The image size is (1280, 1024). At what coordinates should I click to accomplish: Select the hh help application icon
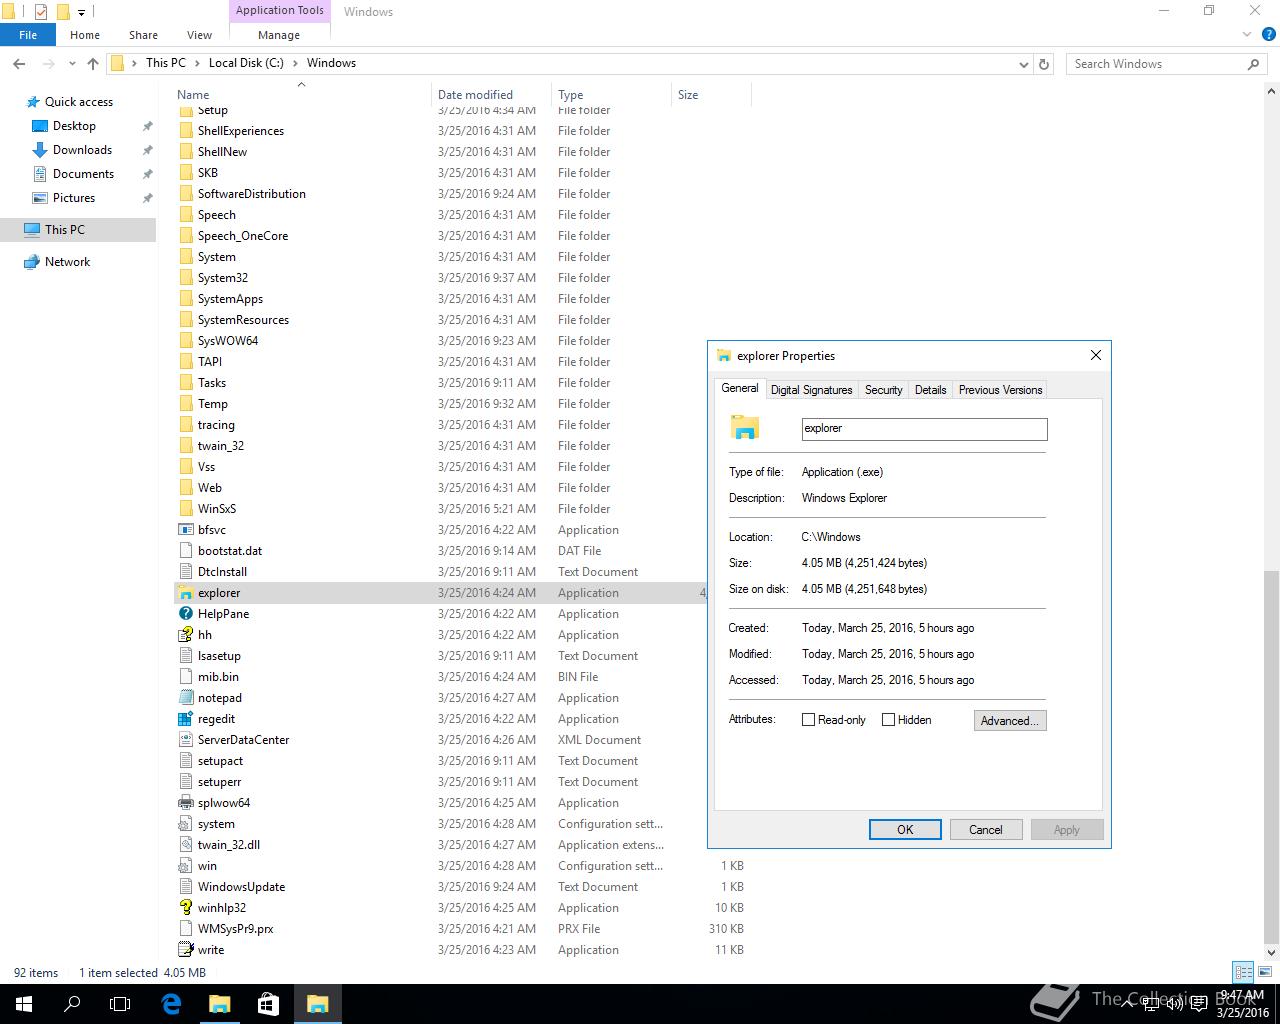[x=185, y=635]
